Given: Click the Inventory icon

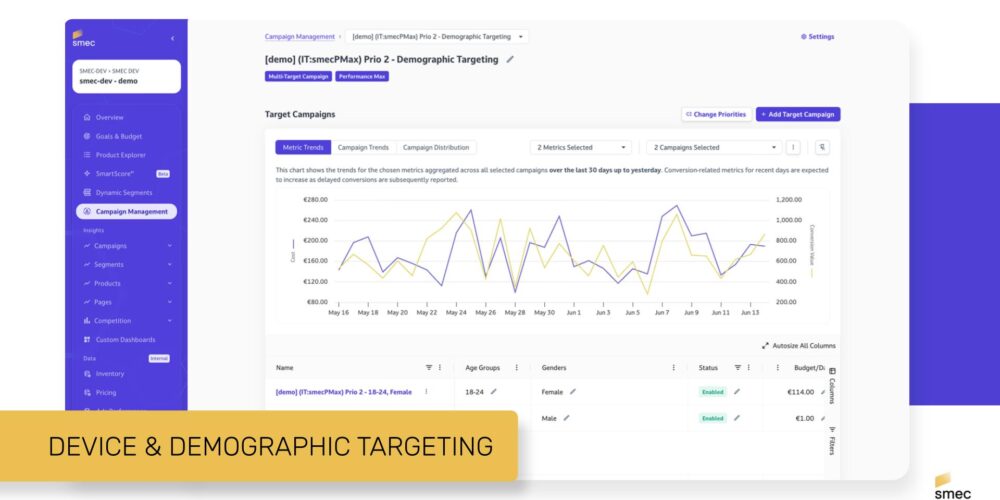Looking at the screenshot, I should pos(87,374).
